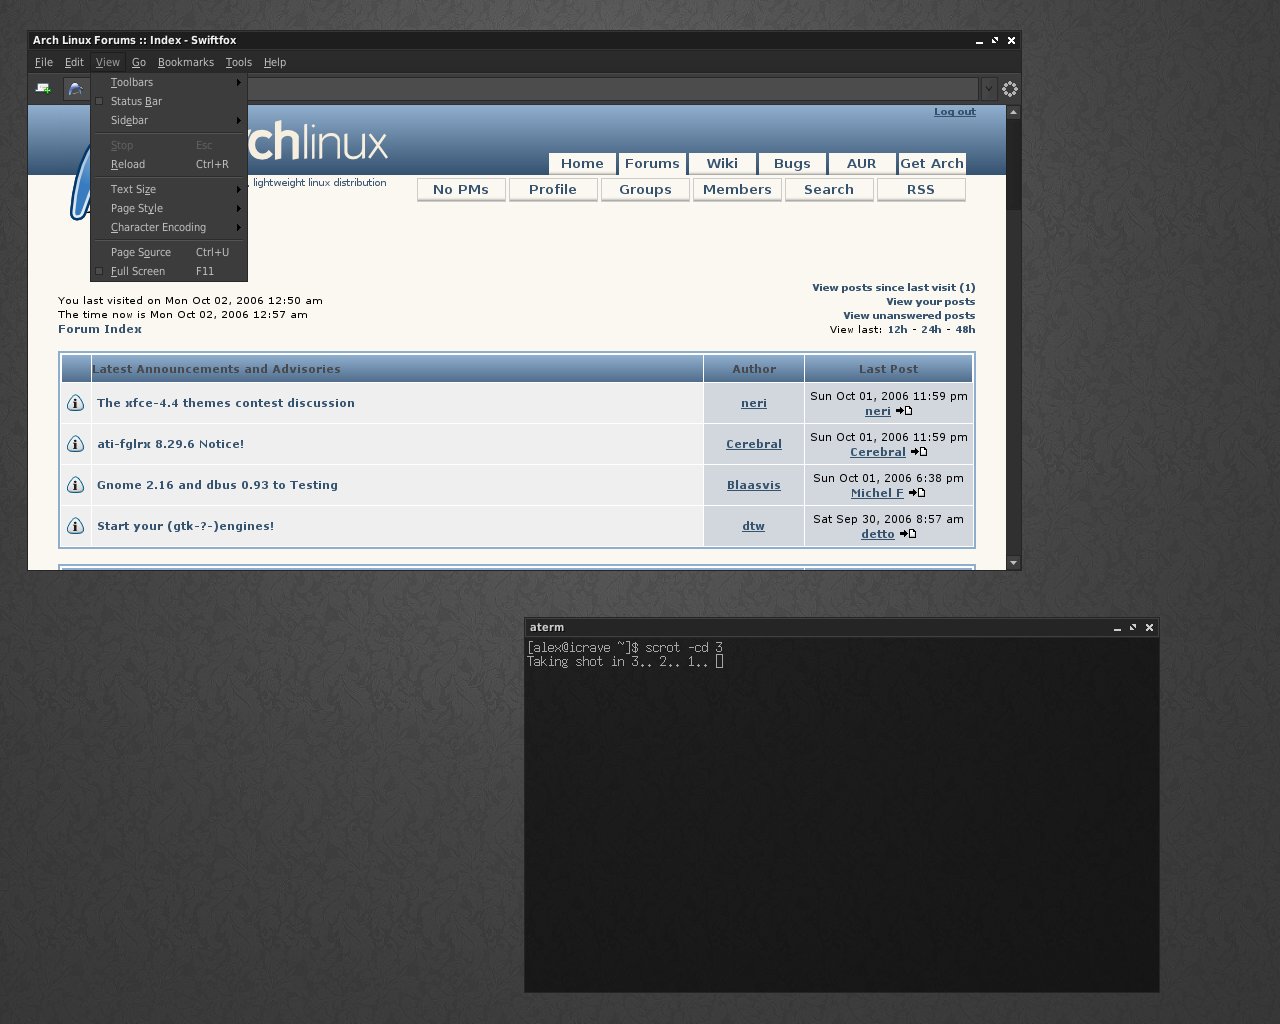Viewport: 1280px width, 1024px height.
Task: Click the Forums navigation tab
Action: point(652,163)
